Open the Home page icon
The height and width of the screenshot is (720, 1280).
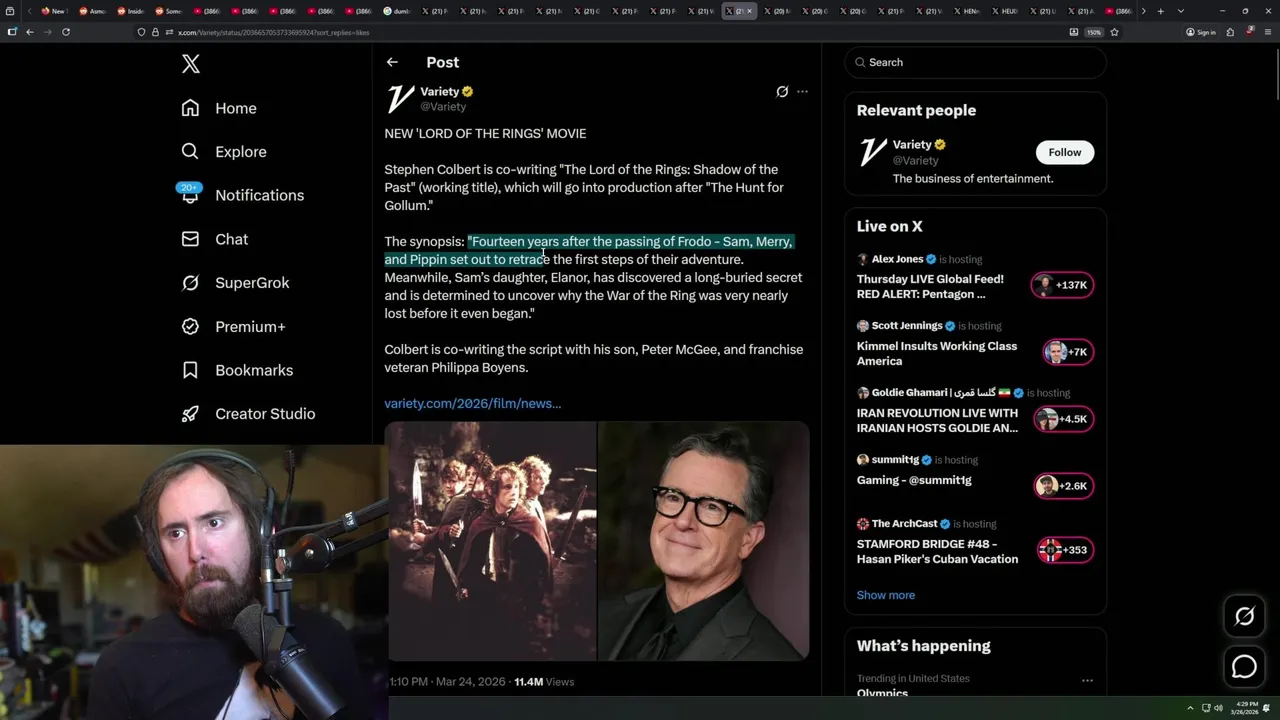coord(190,108)
